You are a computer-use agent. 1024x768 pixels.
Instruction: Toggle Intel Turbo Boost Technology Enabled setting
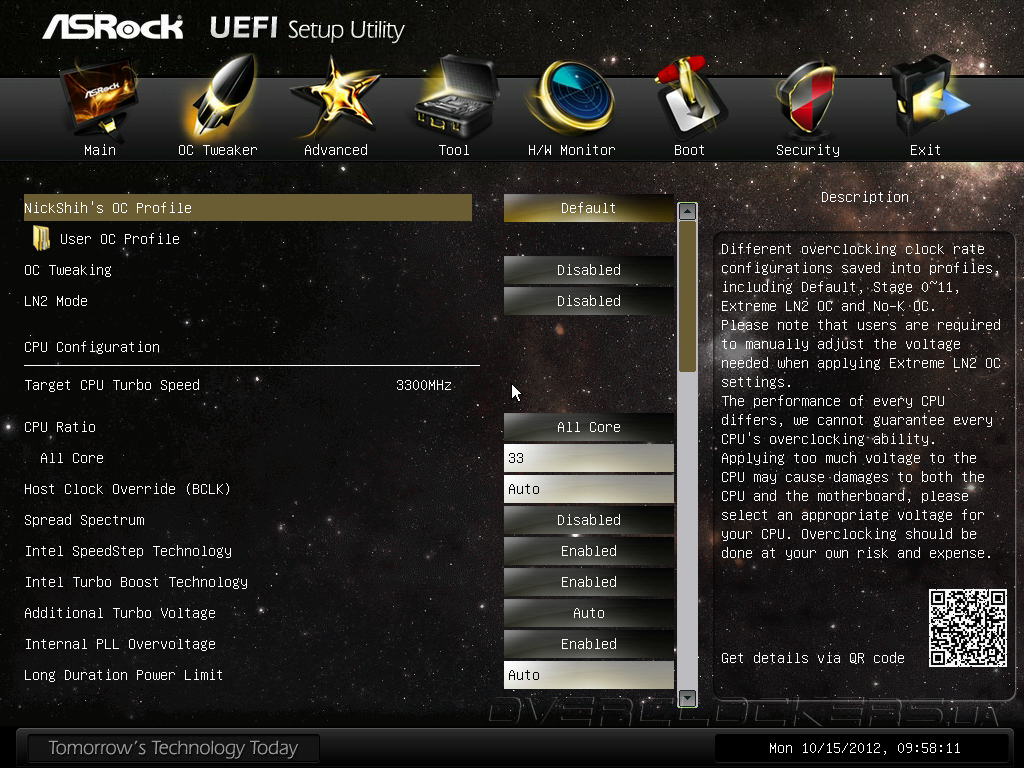[588, 582]
